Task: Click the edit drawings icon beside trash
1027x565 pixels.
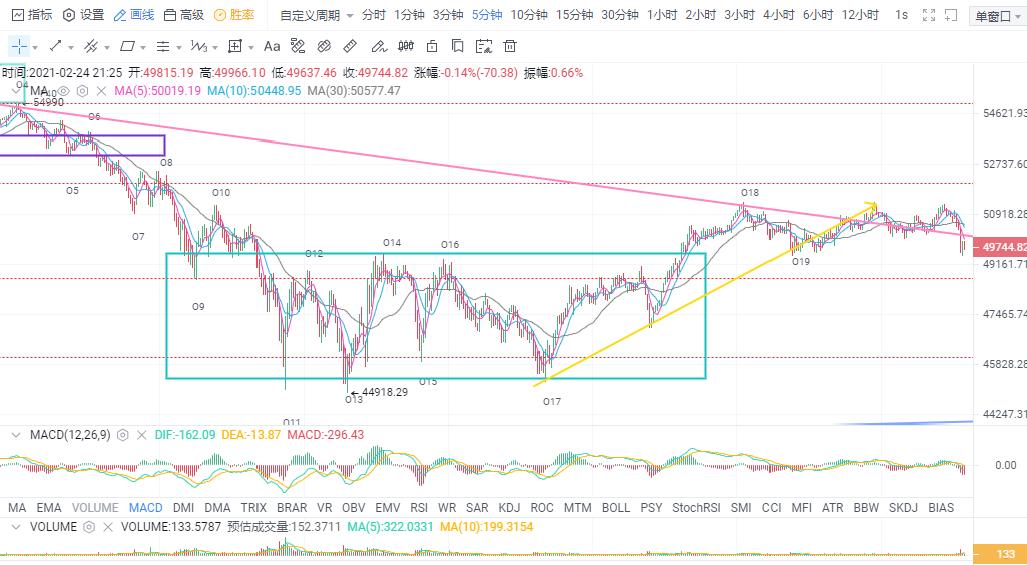Action: coord(484,46)
